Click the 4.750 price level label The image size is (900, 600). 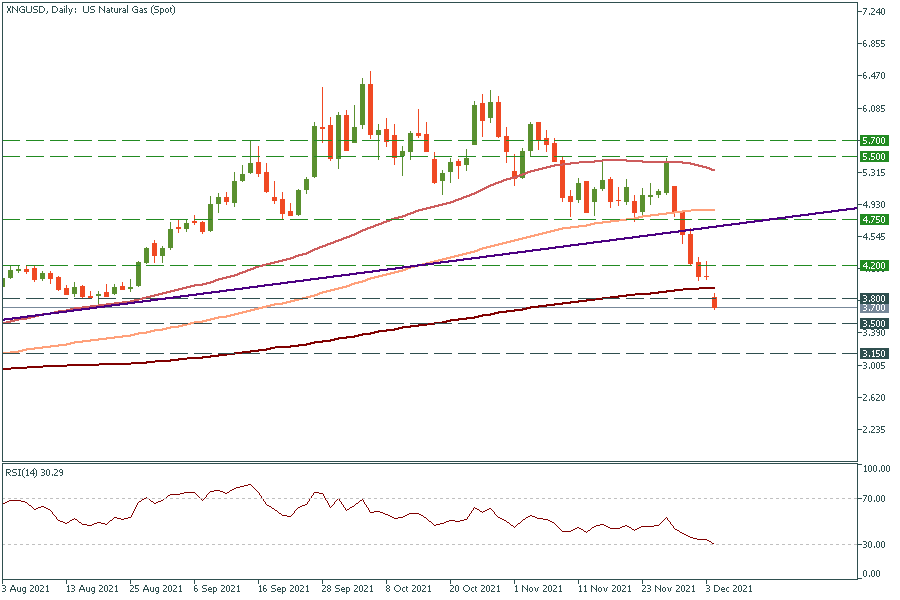875,219
